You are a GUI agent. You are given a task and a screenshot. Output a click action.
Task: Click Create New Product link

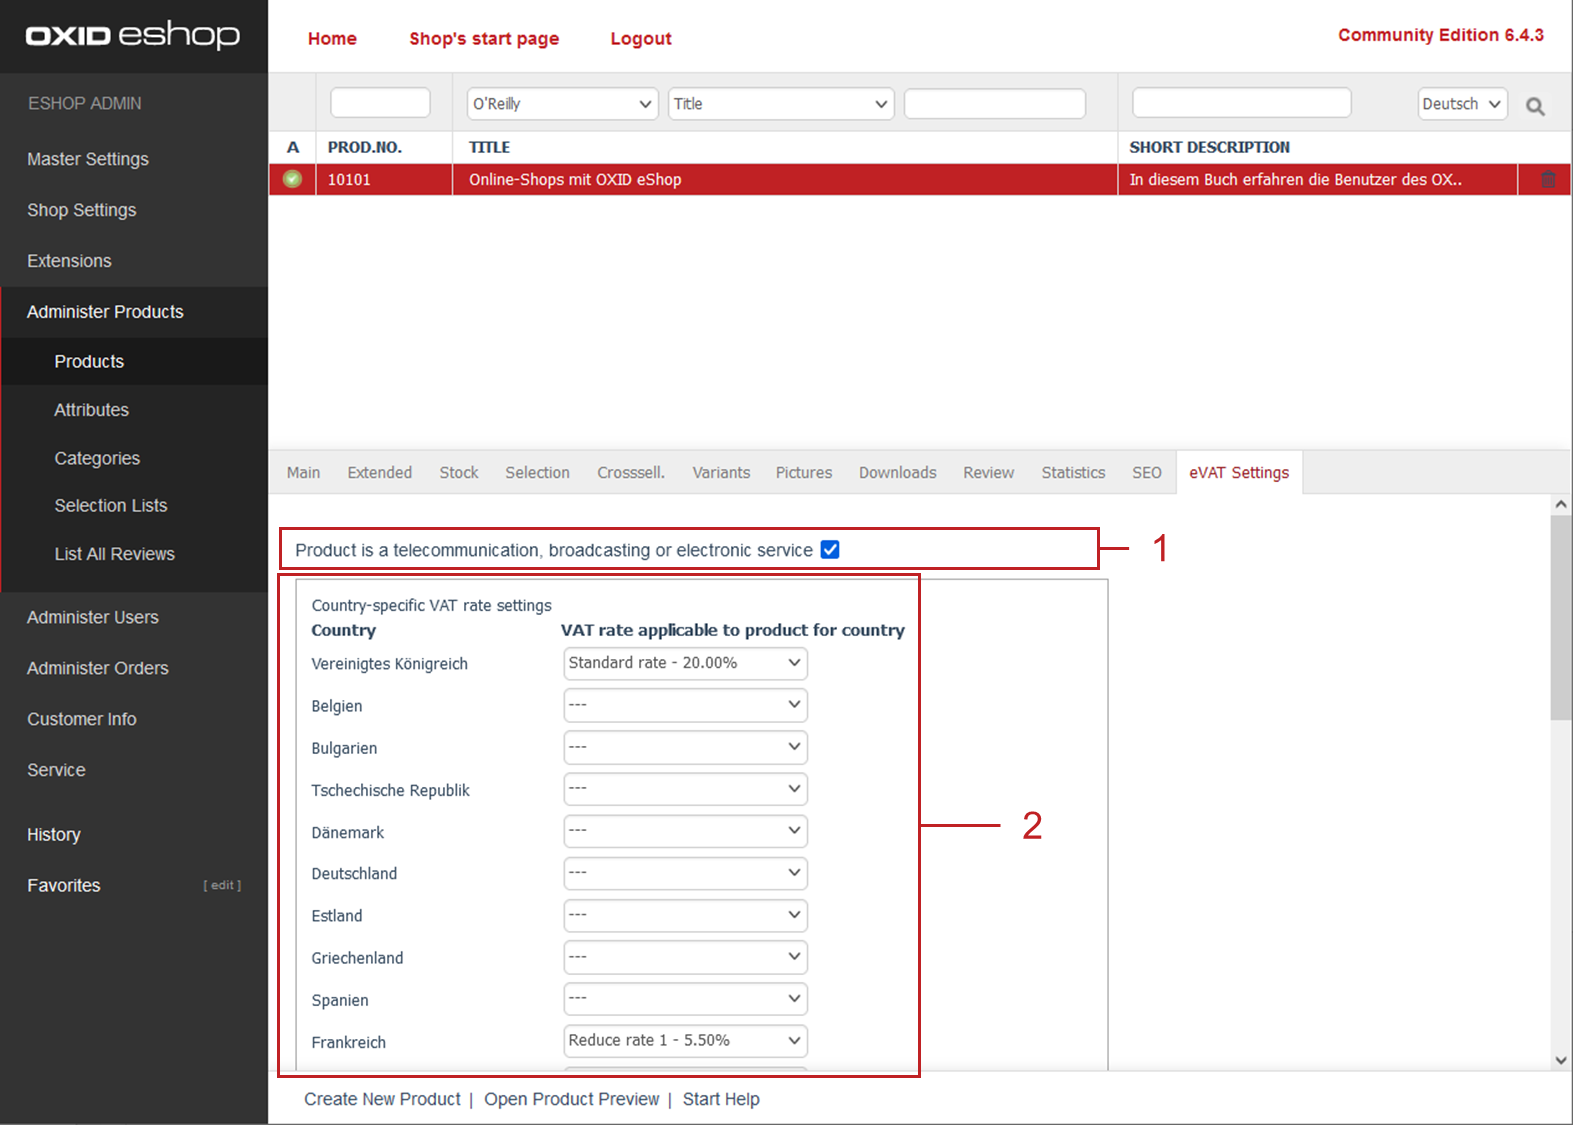point(382,1099)
